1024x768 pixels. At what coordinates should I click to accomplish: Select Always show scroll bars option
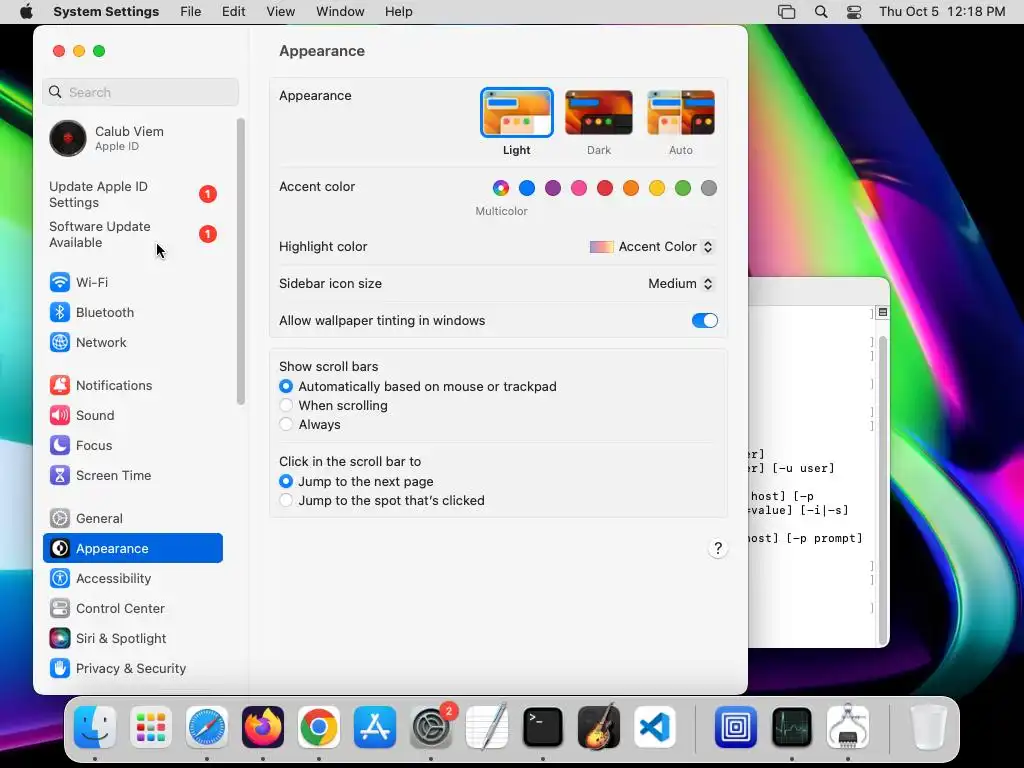pyautogui.click(x=286, y=424)
